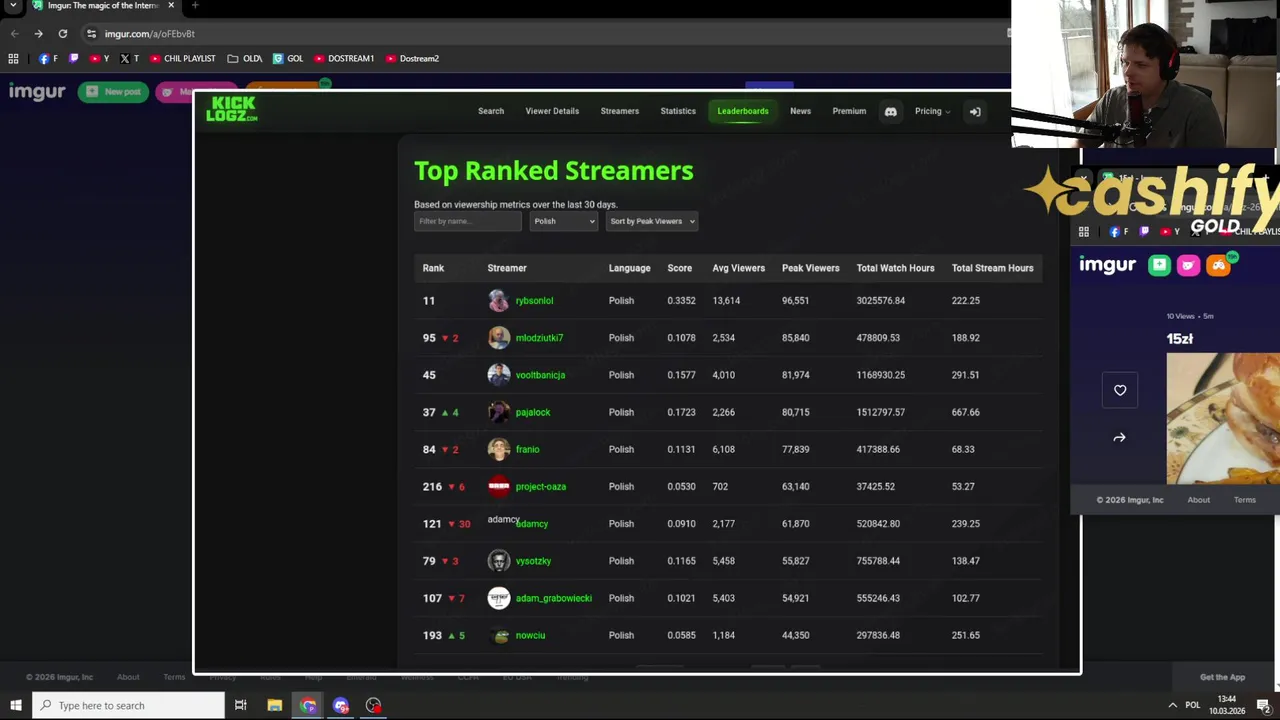1280x720 pixels.
Task: Click the share arrow icon on imgur post
Action: 1120,437
